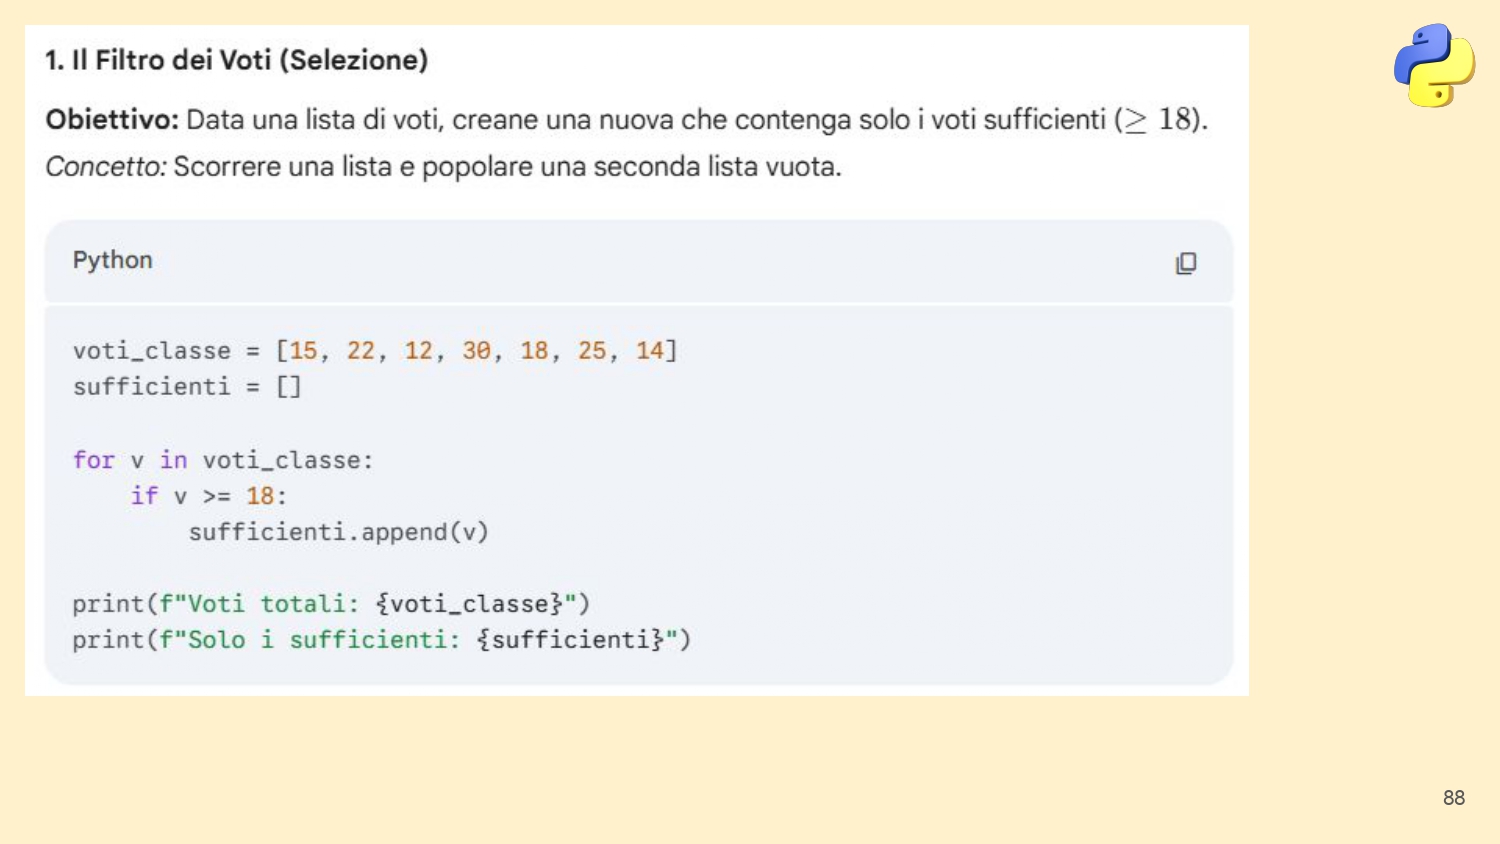Click the Python language label
This screenshot has width=1500, height=844.
pos(113,260)
